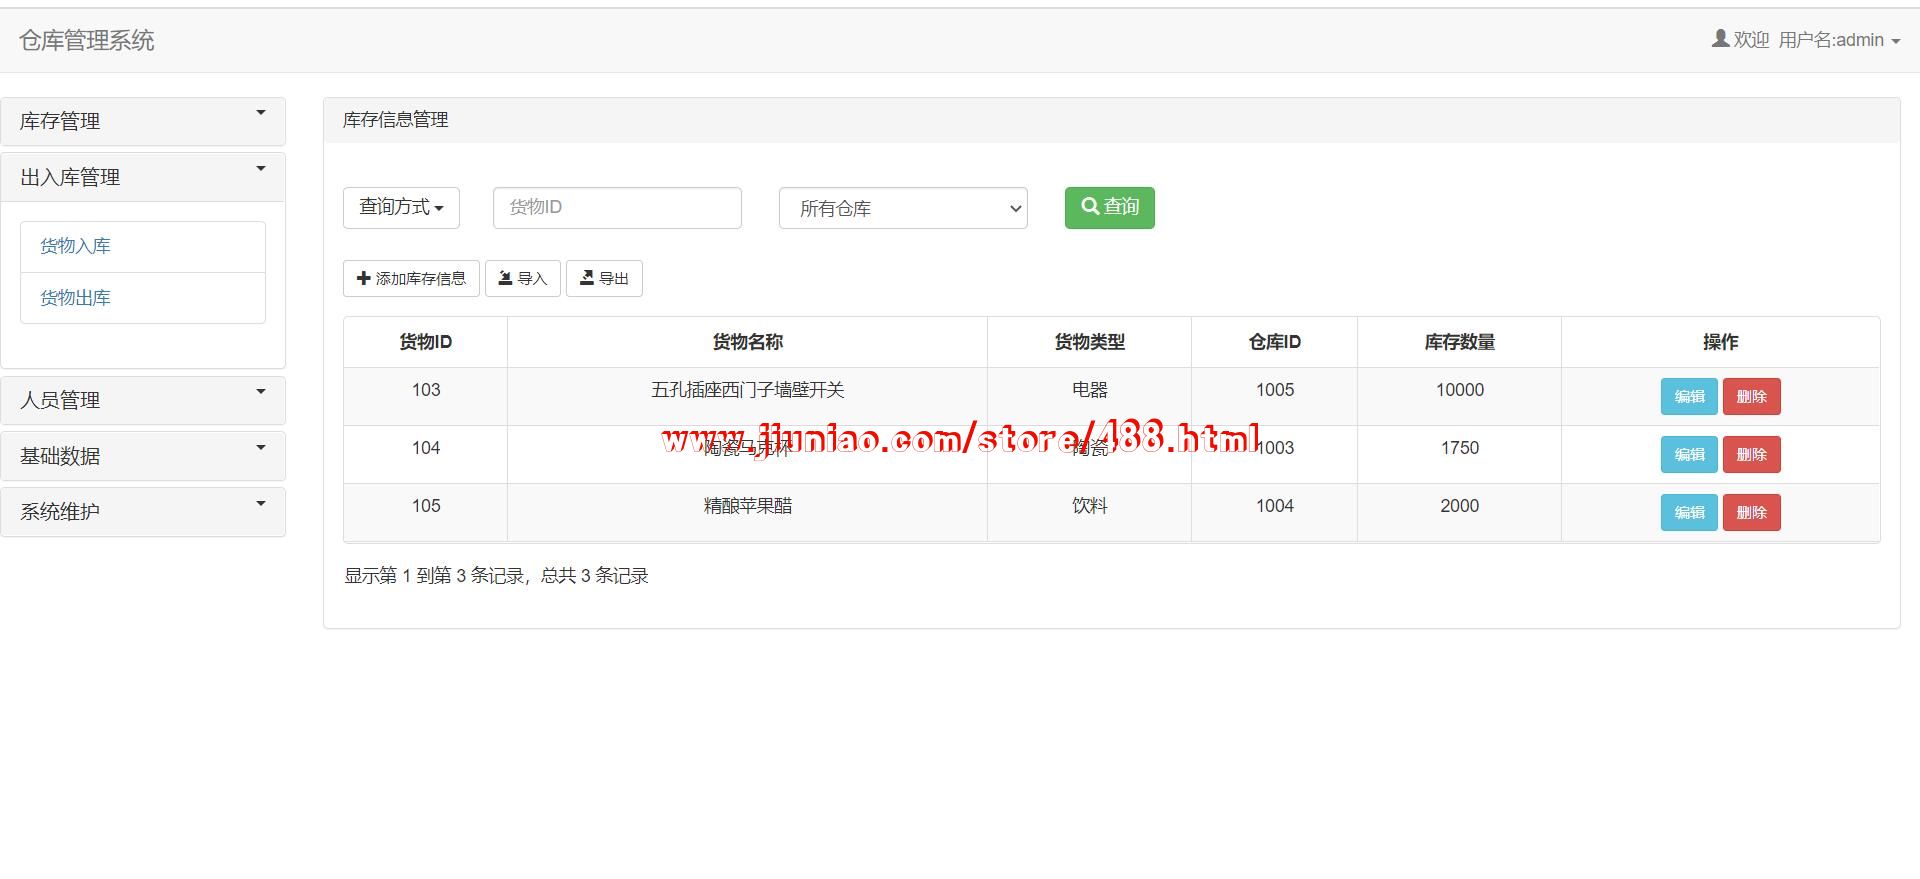Select the stock quantity cell 1750
The image size is (1920, 879).
[x=1460, y=454]
